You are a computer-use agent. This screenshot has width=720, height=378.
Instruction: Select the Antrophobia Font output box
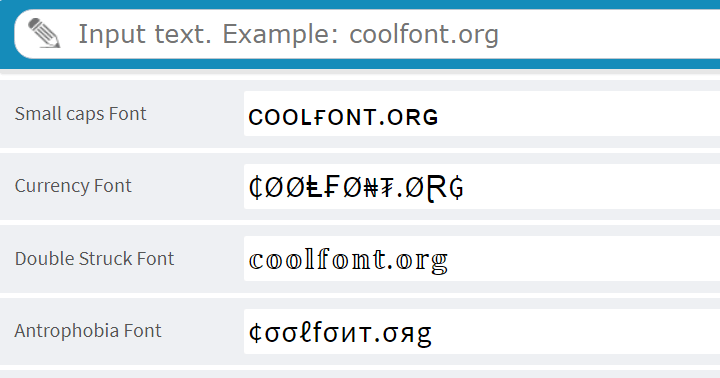coord(482,331)
